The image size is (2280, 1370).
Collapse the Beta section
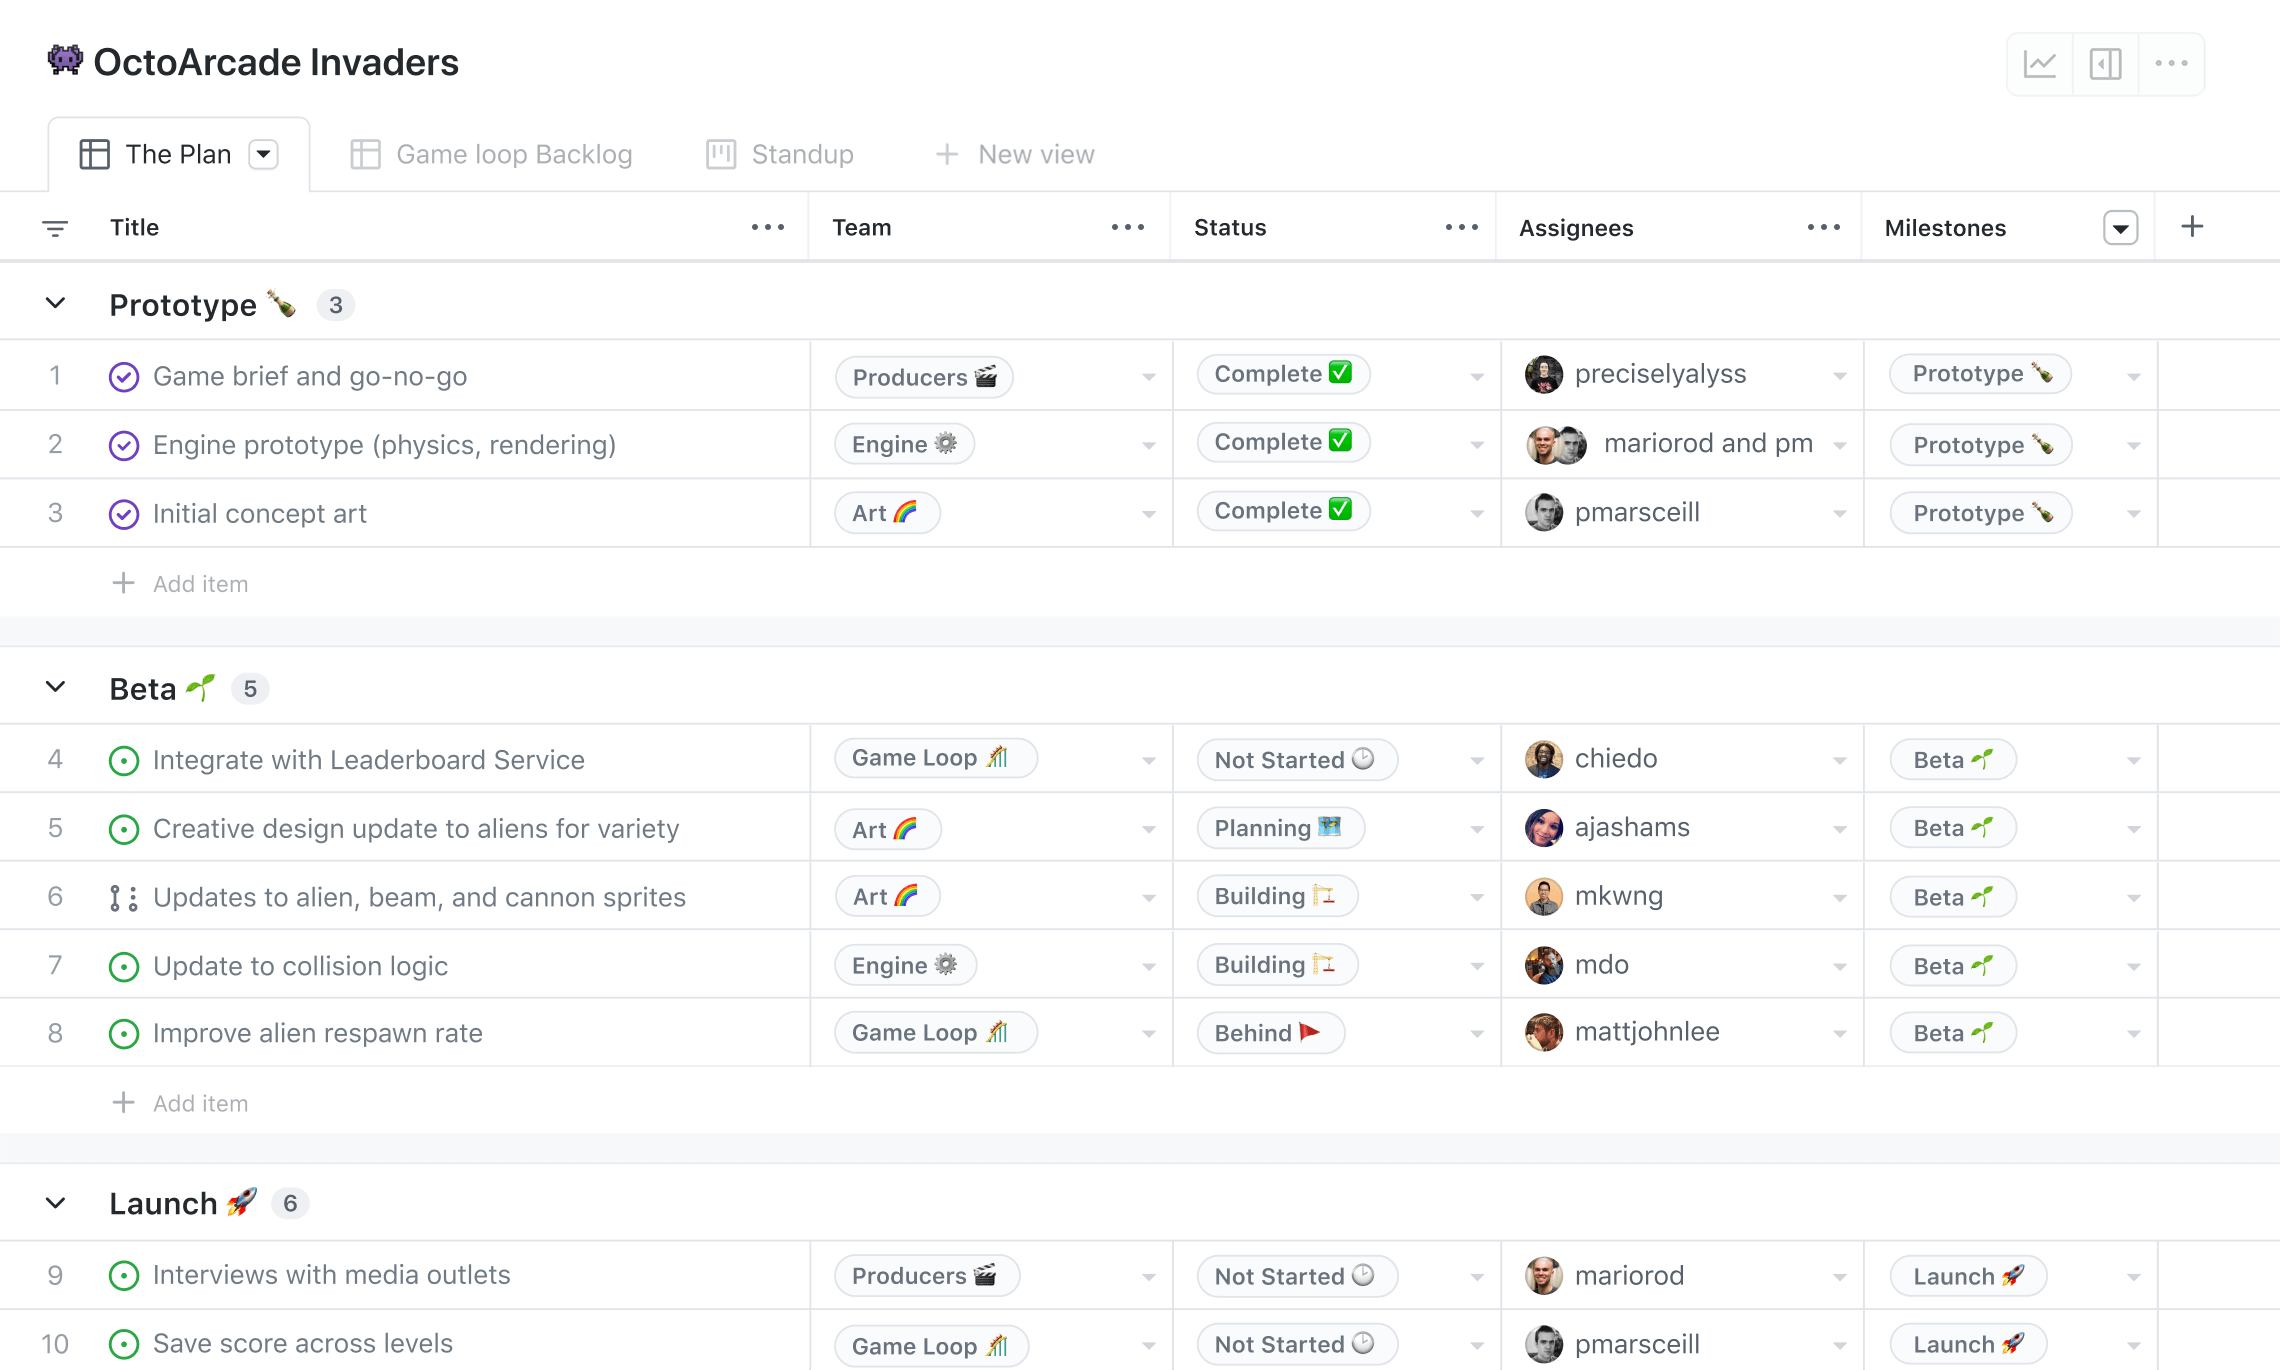(54, 686)
